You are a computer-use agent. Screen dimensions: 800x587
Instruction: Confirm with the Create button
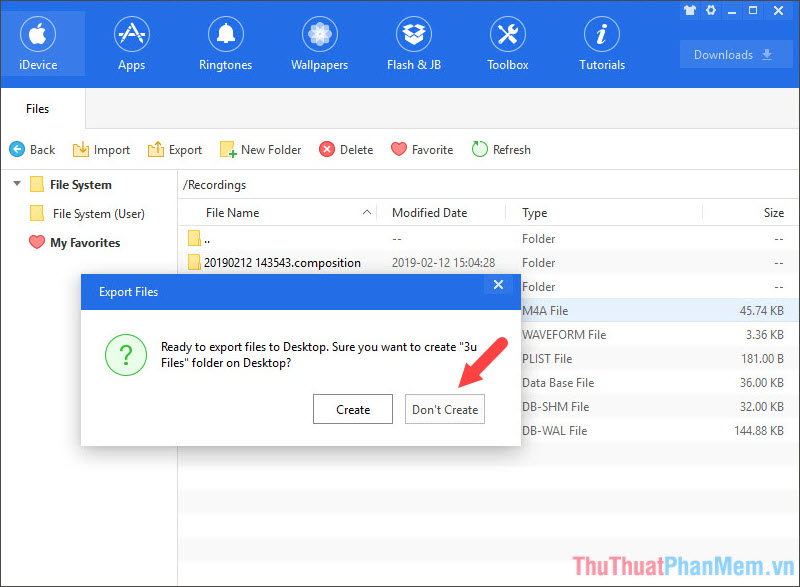coord(352,409)
